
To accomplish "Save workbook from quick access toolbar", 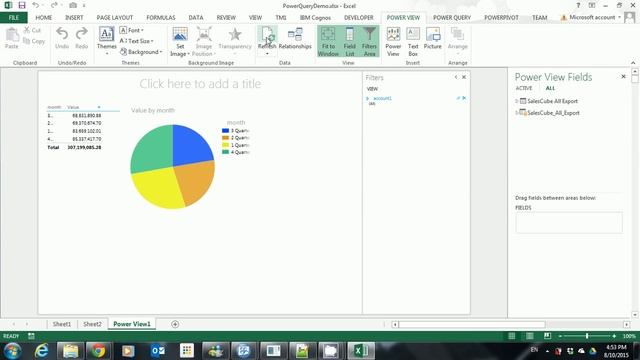I will tap(22, 5).
